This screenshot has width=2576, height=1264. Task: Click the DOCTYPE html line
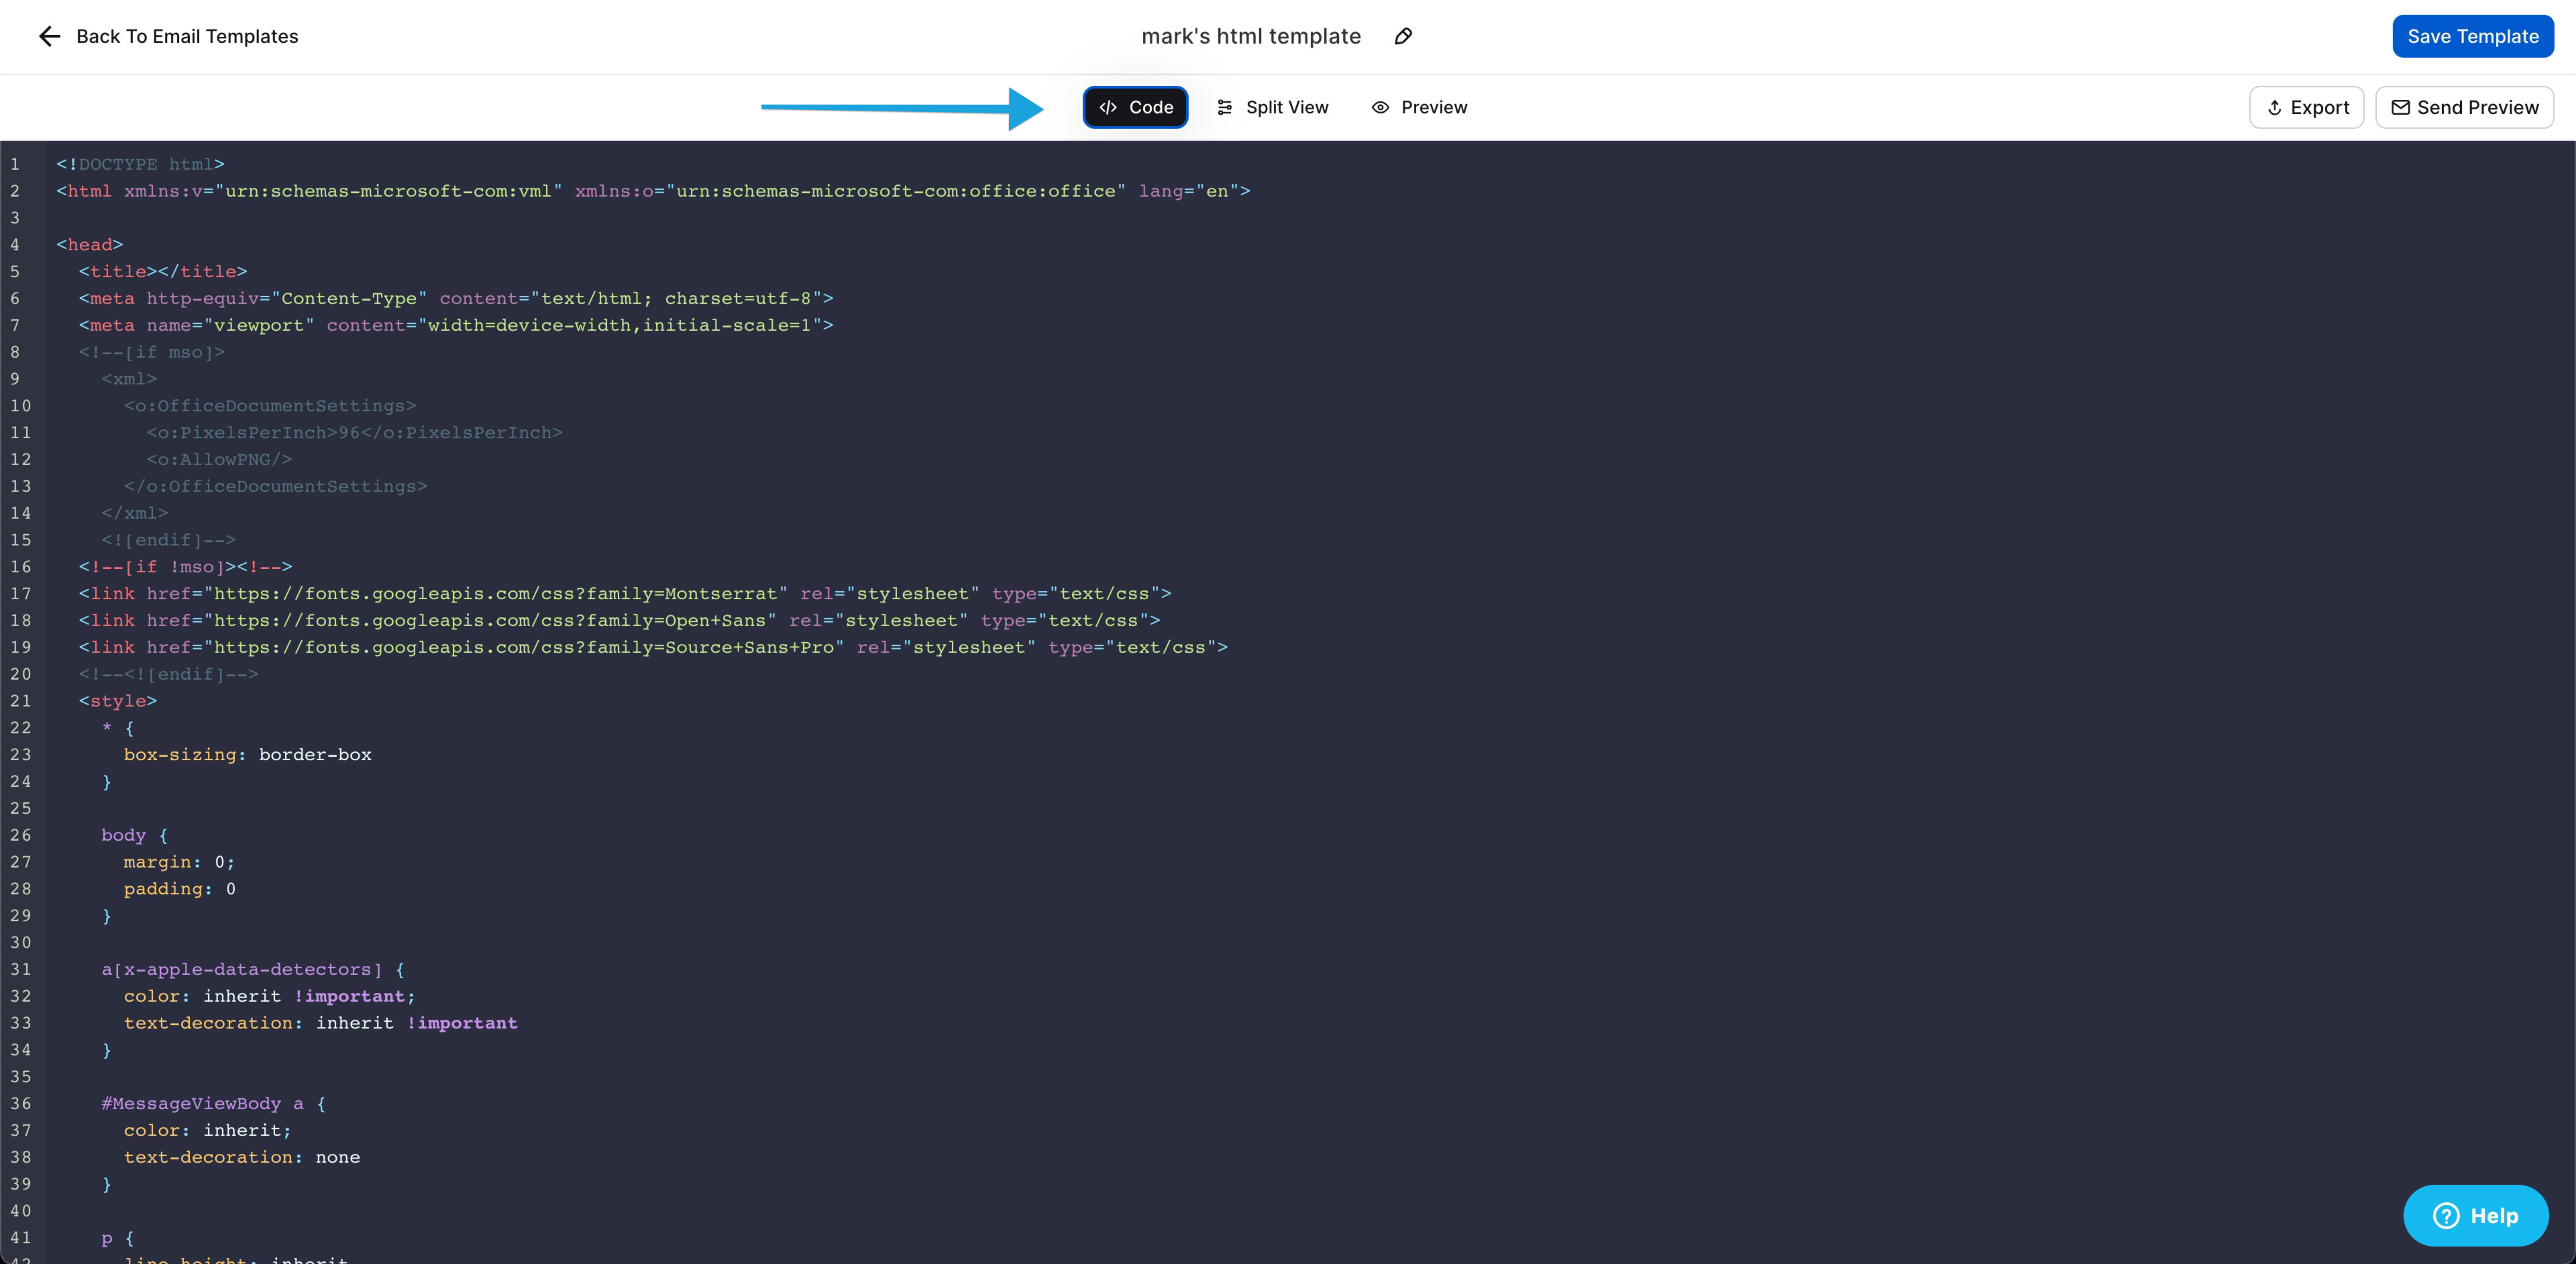[140, 164]
